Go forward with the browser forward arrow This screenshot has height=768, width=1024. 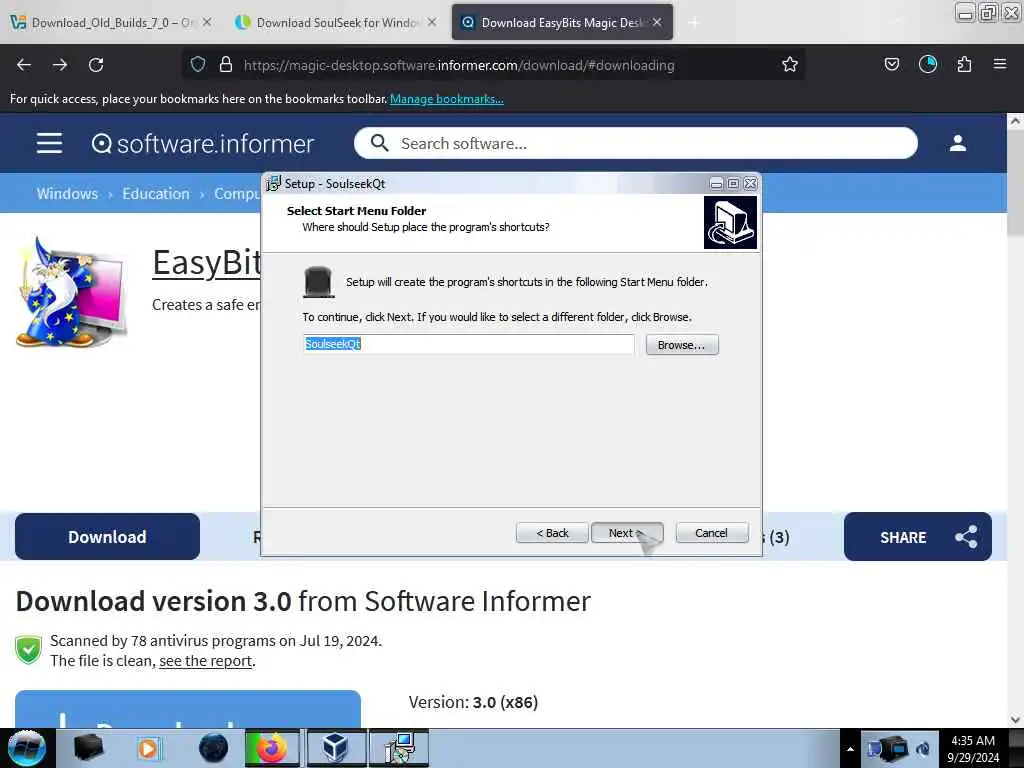60,65
